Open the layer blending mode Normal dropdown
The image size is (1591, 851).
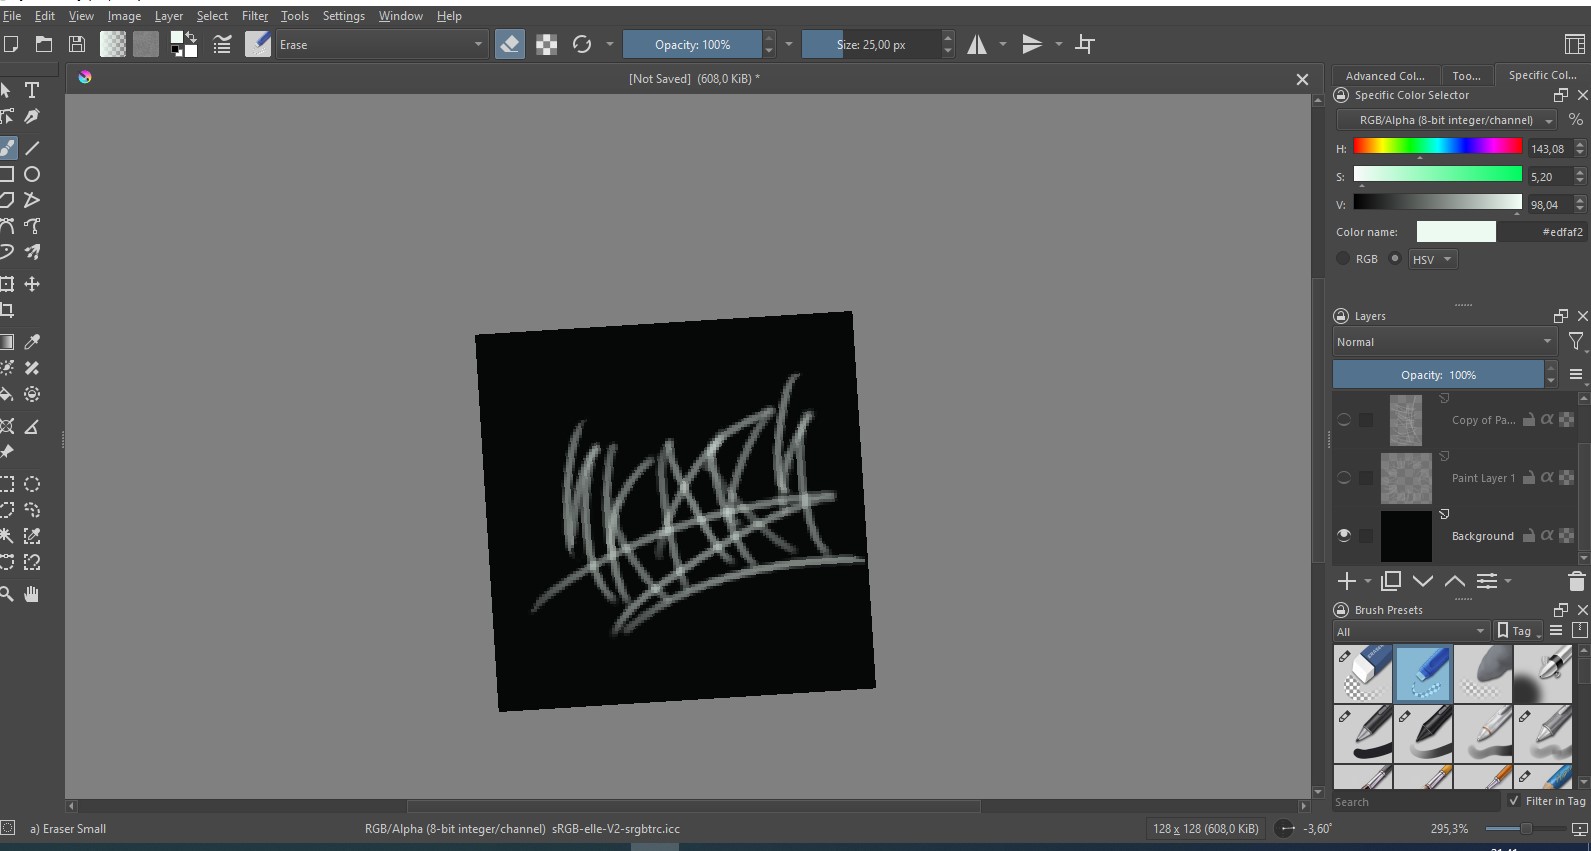coord(1444,342)
